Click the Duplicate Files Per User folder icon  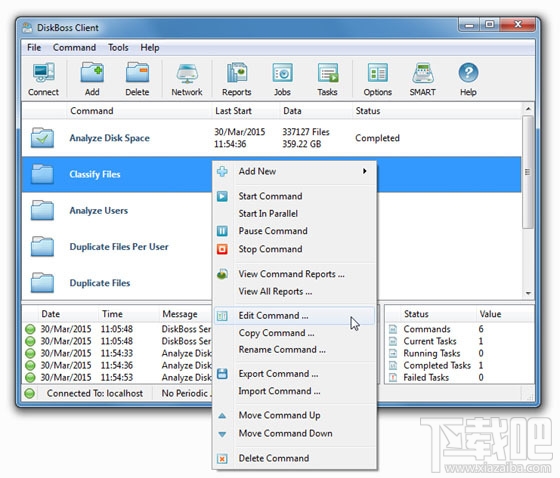click(x=42, y=247)
